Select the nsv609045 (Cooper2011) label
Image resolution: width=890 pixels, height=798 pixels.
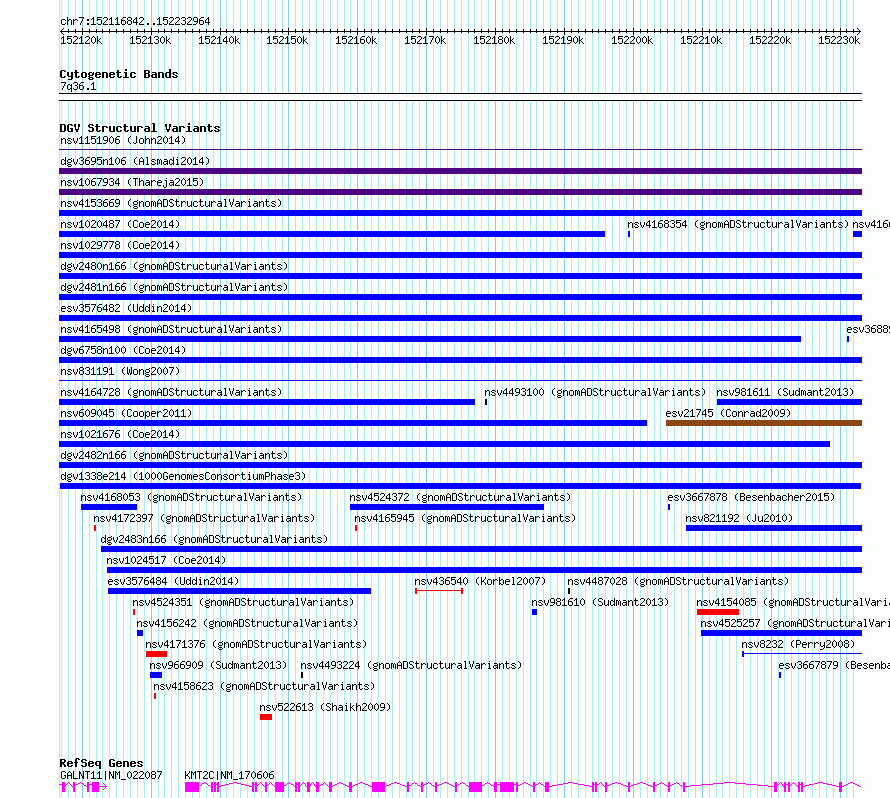point(126,413)
